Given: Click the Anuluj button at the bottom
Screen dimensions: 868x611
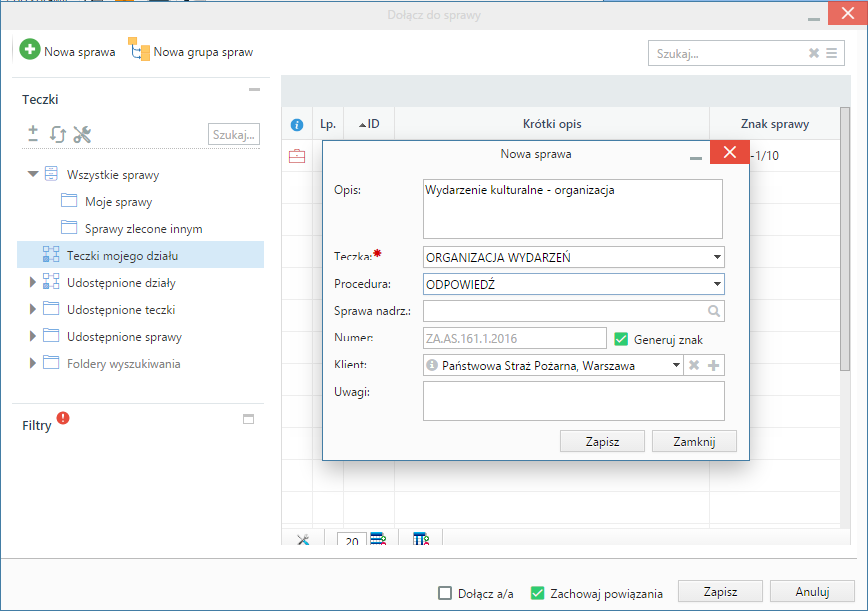Looking at the screenshot, I should coord(812,592).
